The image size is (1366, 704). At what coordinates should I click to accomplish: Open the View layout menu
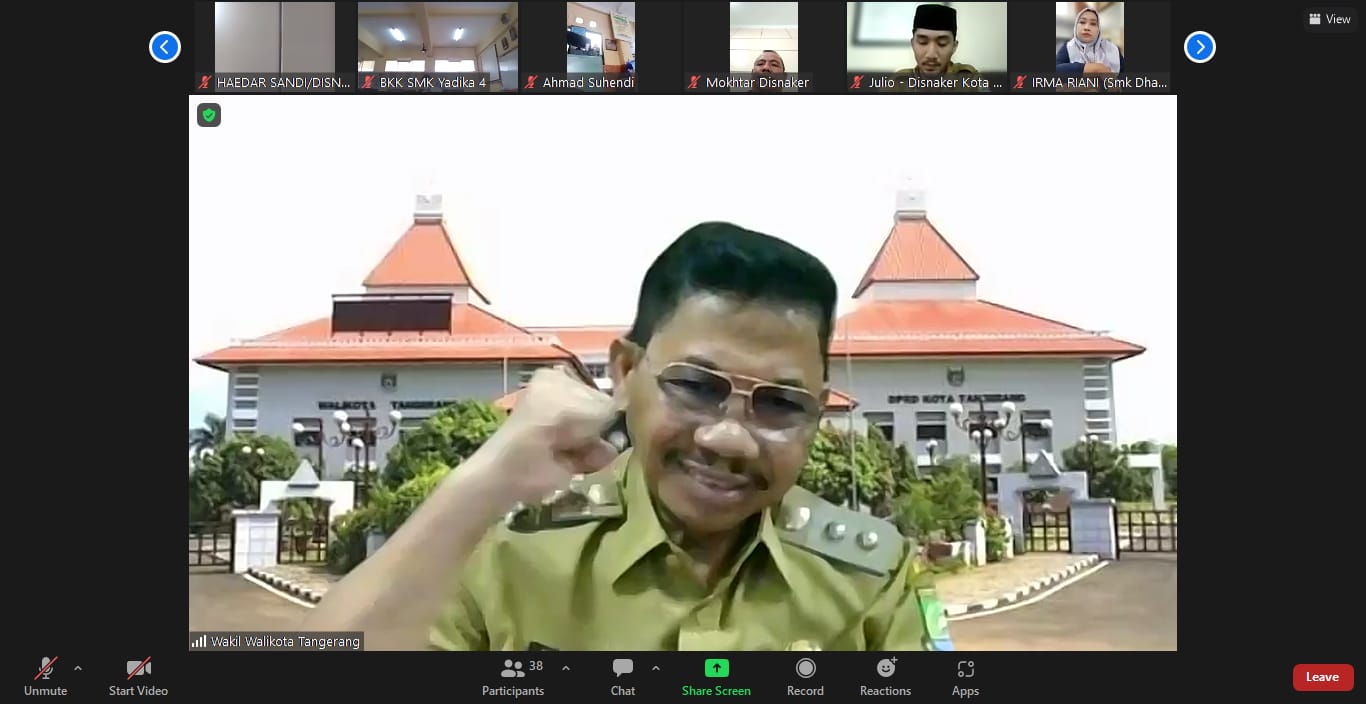coord(1329,19)
